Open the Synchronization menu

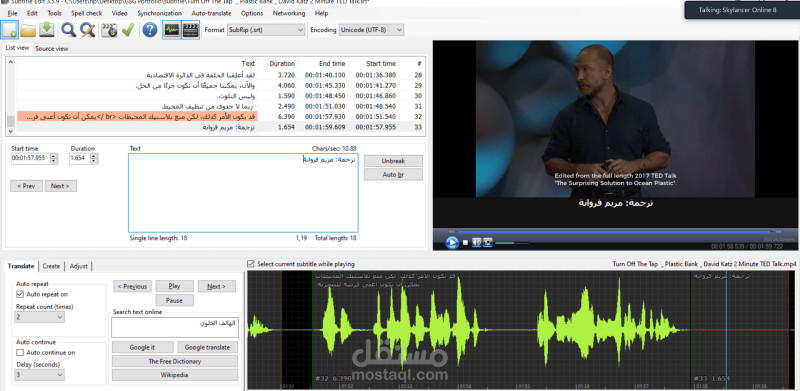point(159,13)
